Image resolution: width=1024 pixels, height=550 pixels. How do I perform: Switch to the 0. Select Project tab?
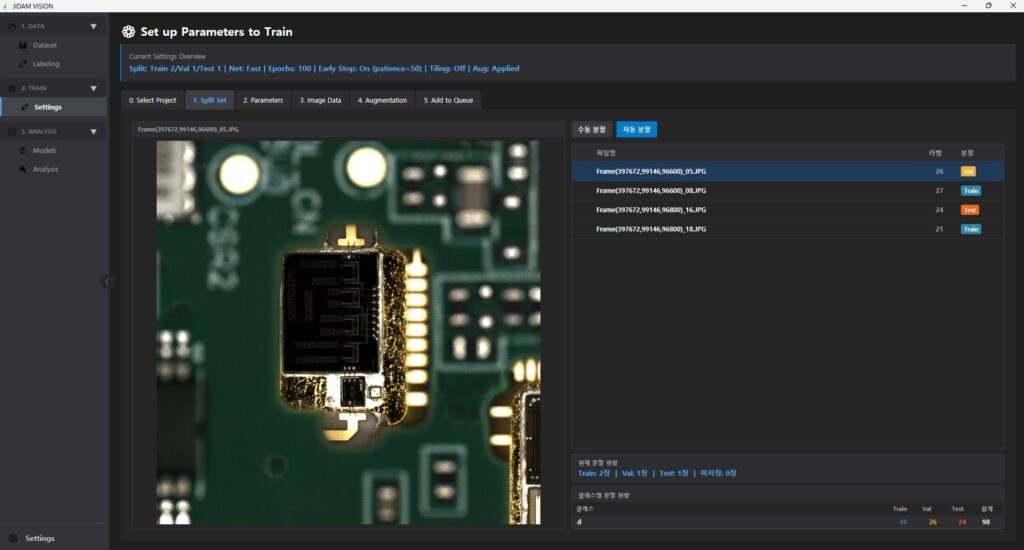pos(152,100)
